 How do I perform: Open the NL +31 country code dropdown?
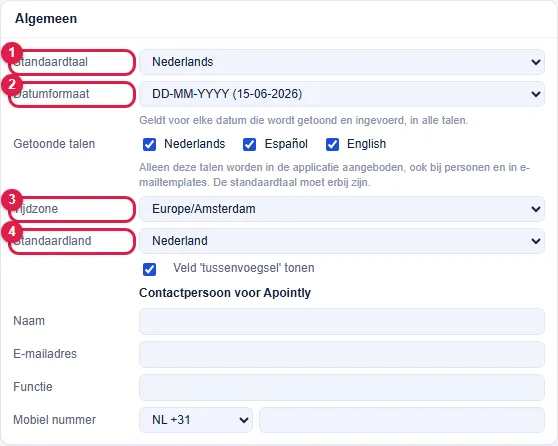196,420
